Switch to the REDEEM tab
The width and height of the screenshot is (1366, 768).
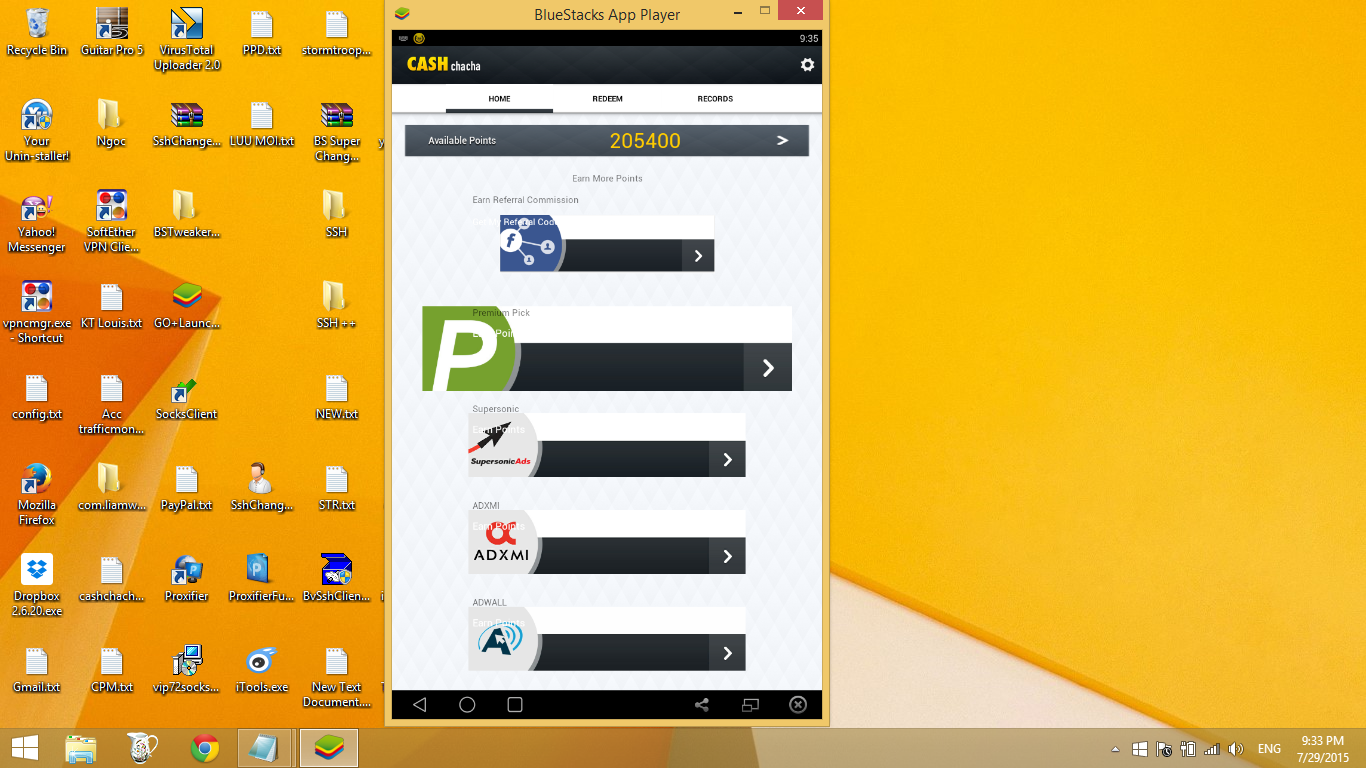pos(607,99)
